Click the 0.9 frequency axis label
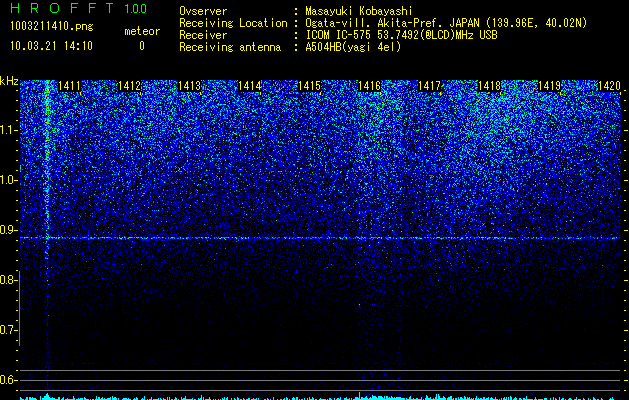Screen dimensions: 629x400 coord(8,230)
